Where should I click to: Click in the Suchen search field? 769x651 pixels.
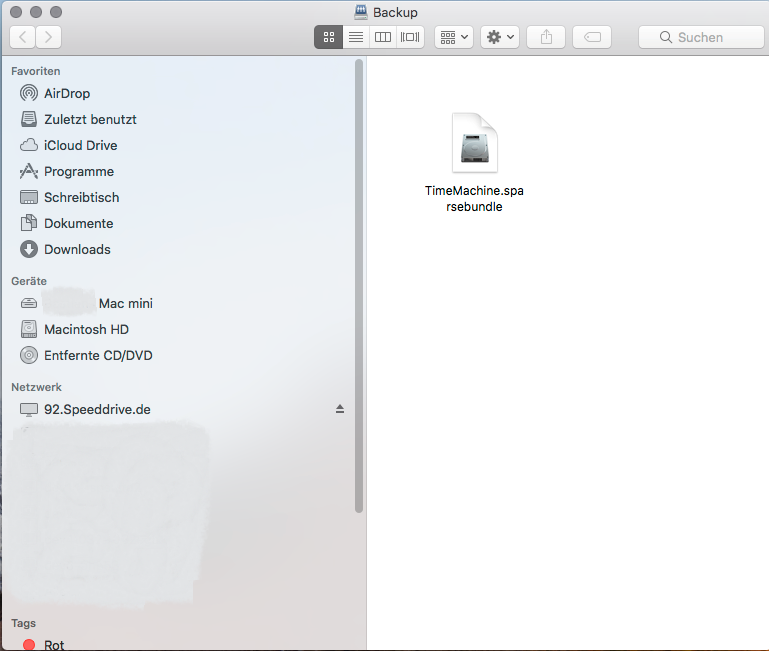701,37
